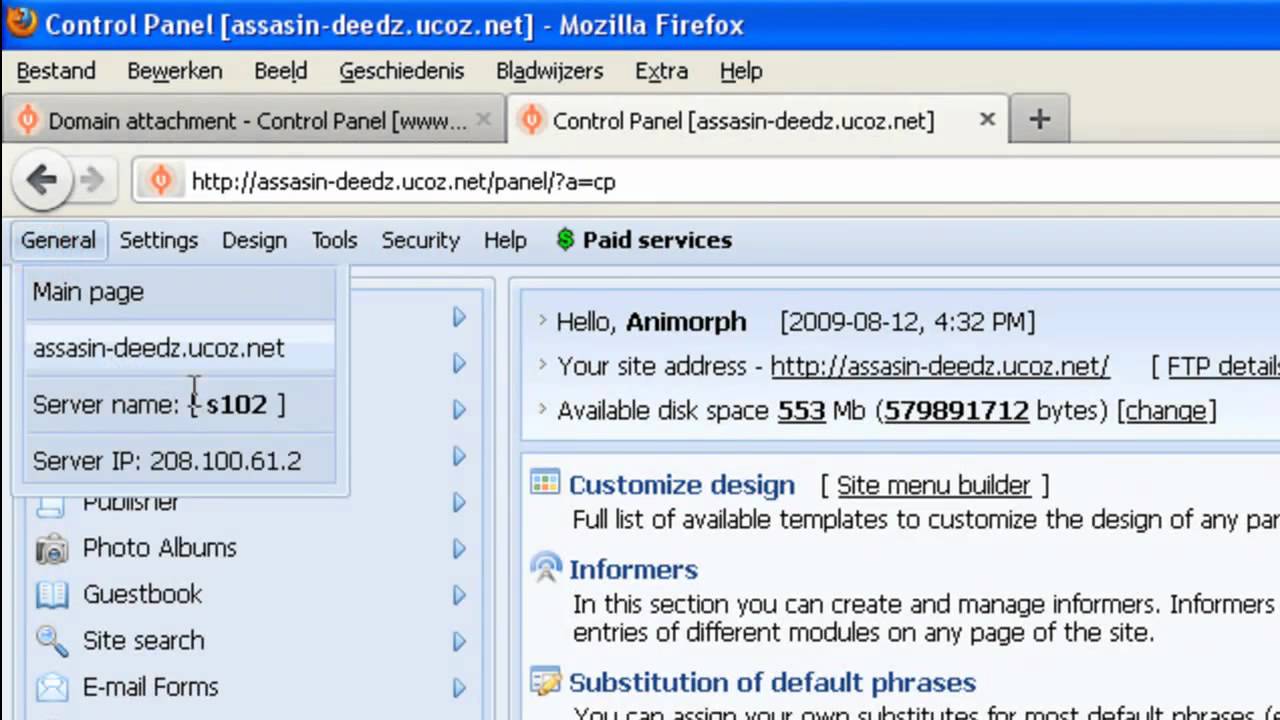Open the E-mail Forms module
The image size is (1280, 720).
pos(150,688)
